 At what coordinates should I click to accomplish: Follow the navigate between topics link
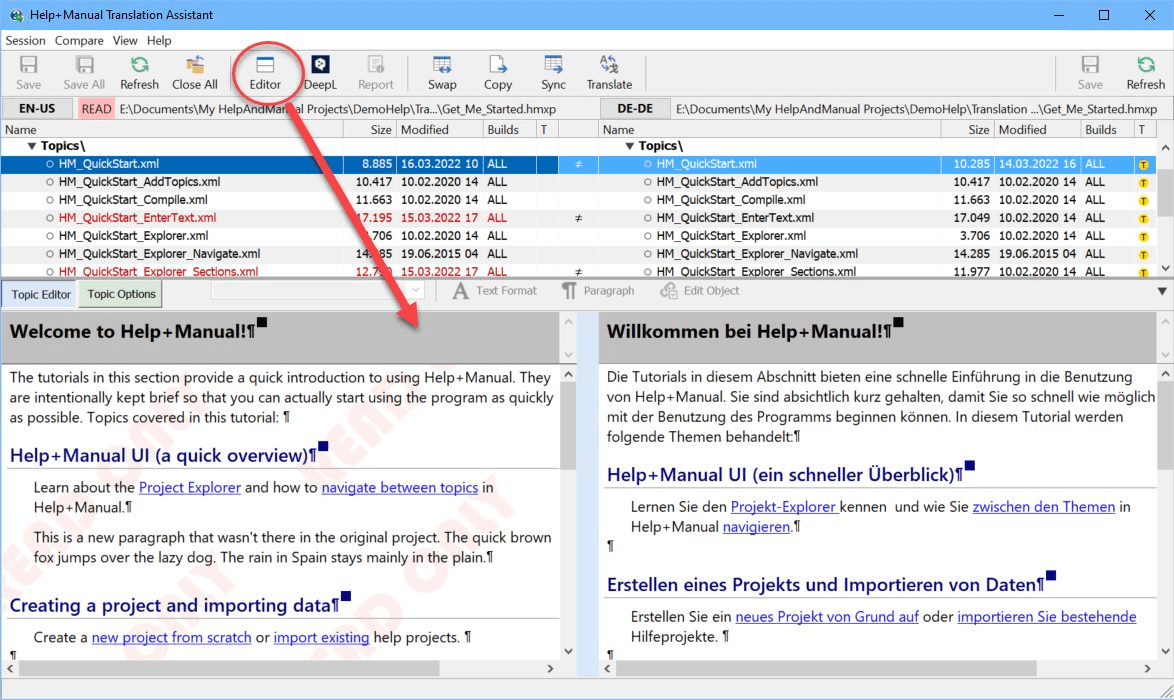tap(400, 487)
